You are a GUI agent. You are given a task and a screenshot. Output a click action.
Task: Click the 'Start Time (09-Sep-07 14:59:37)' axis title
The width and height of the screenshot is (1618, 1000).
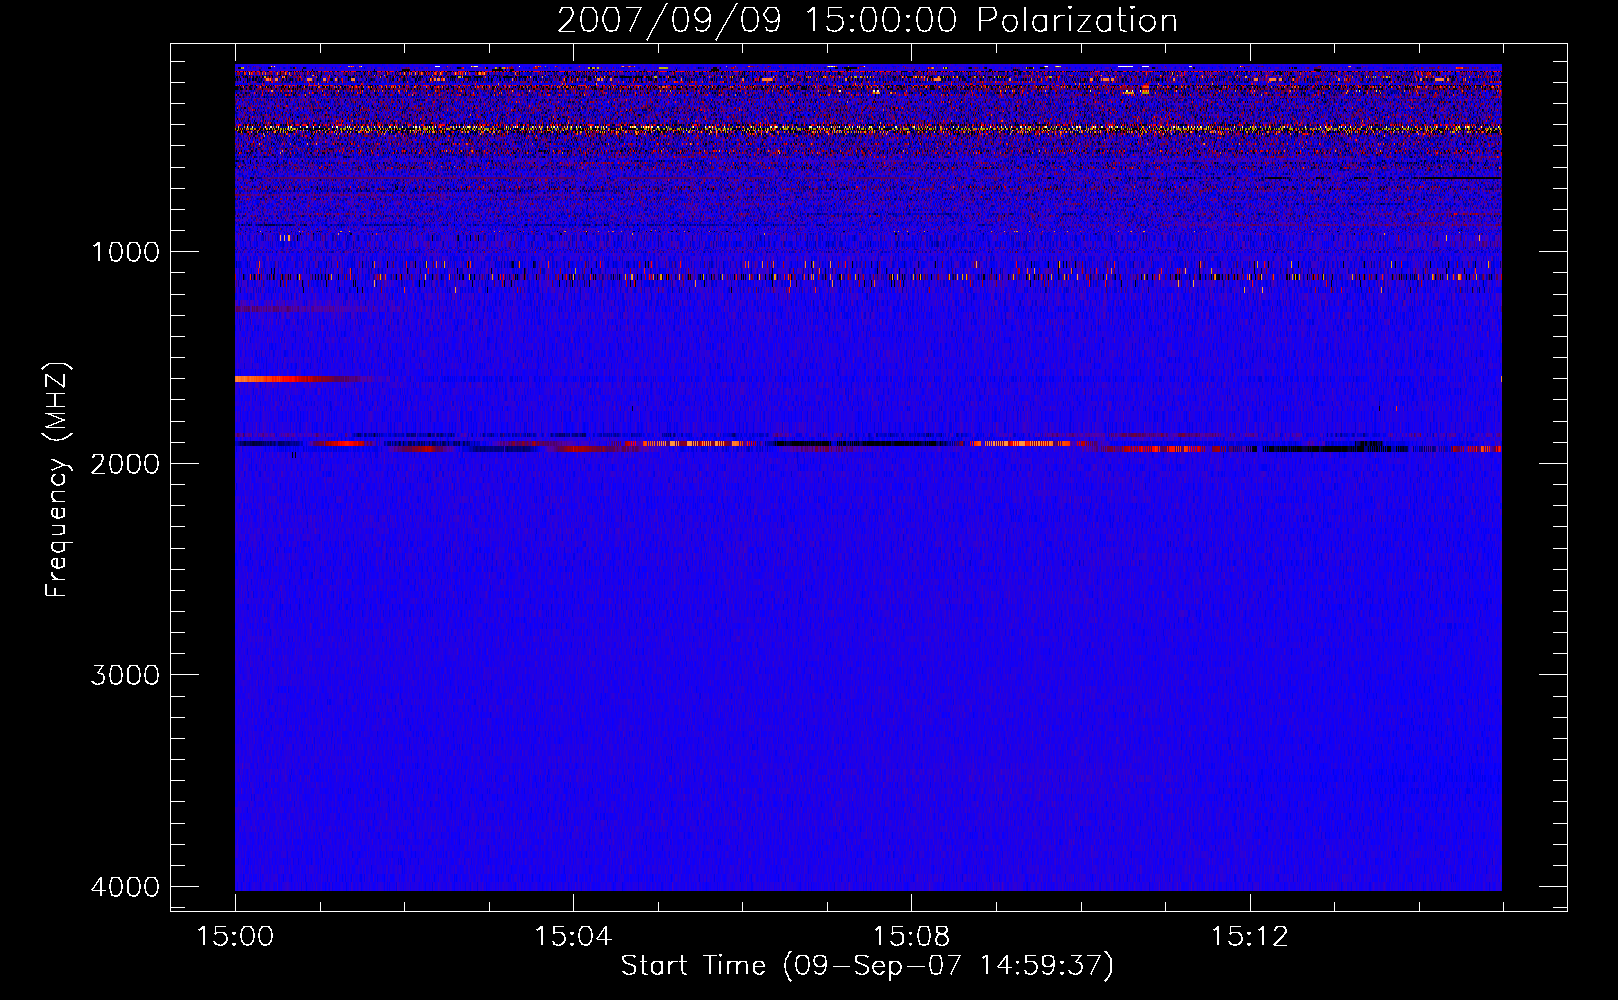click(867, 966)
